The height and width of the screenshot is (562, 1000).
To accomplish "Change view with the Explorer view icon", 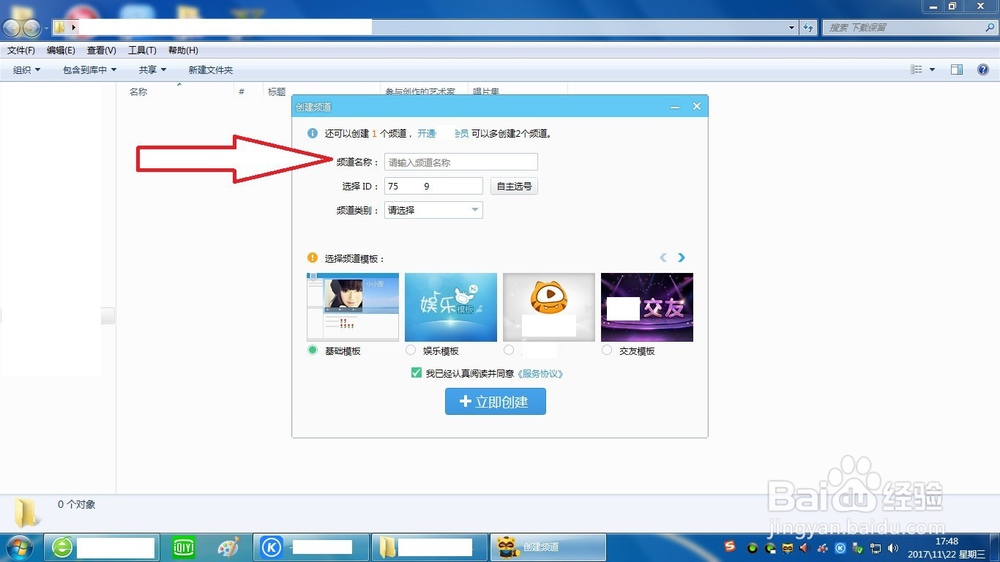I will coord(916,70).
